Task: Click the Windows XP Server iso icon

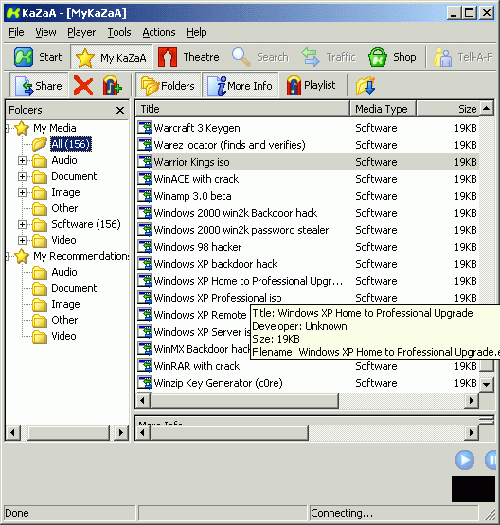Action: click(144, 332)
